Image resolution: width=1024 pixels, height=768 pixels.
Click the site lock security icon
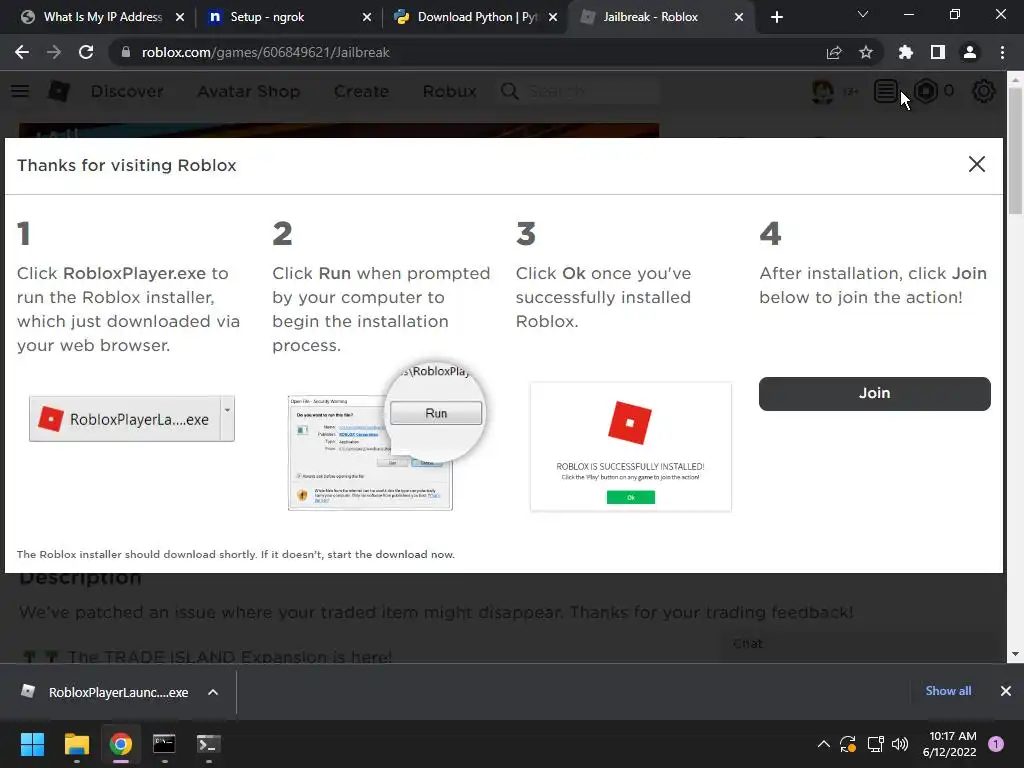(x=125, y=52)
